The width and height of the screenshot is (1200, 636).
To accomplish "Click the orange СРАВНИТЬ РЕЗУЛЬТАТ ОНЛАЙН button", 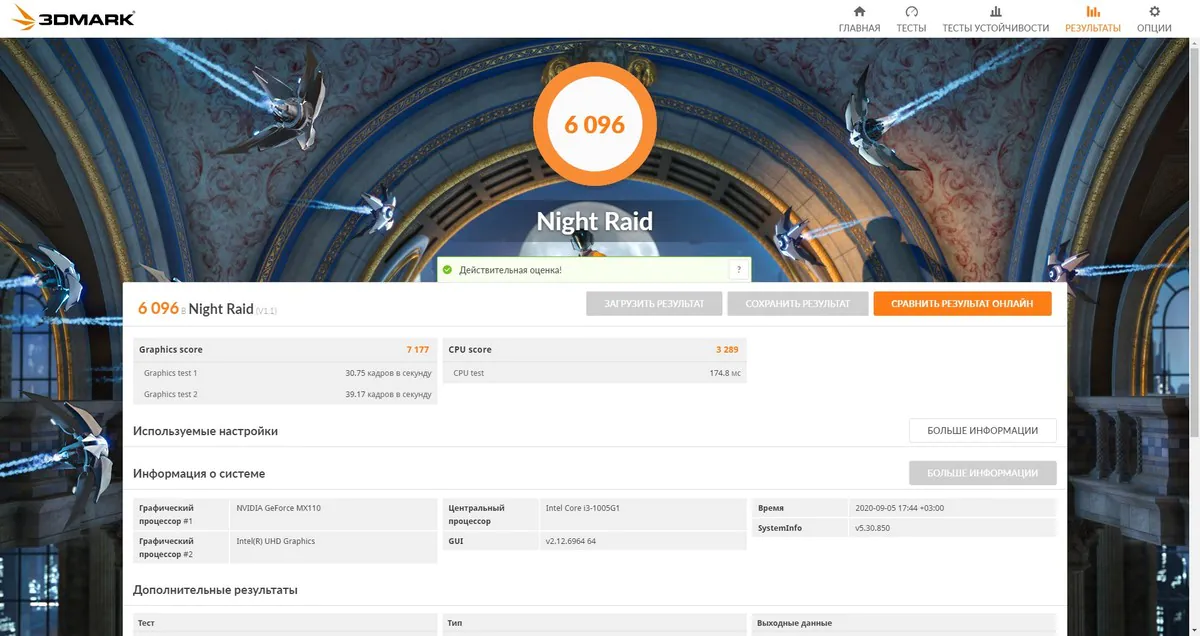I will [x=963, y=304].
